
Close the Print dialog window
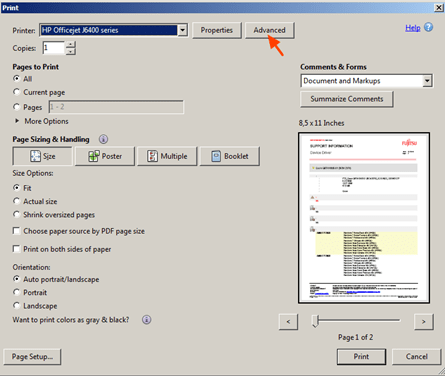439,8
